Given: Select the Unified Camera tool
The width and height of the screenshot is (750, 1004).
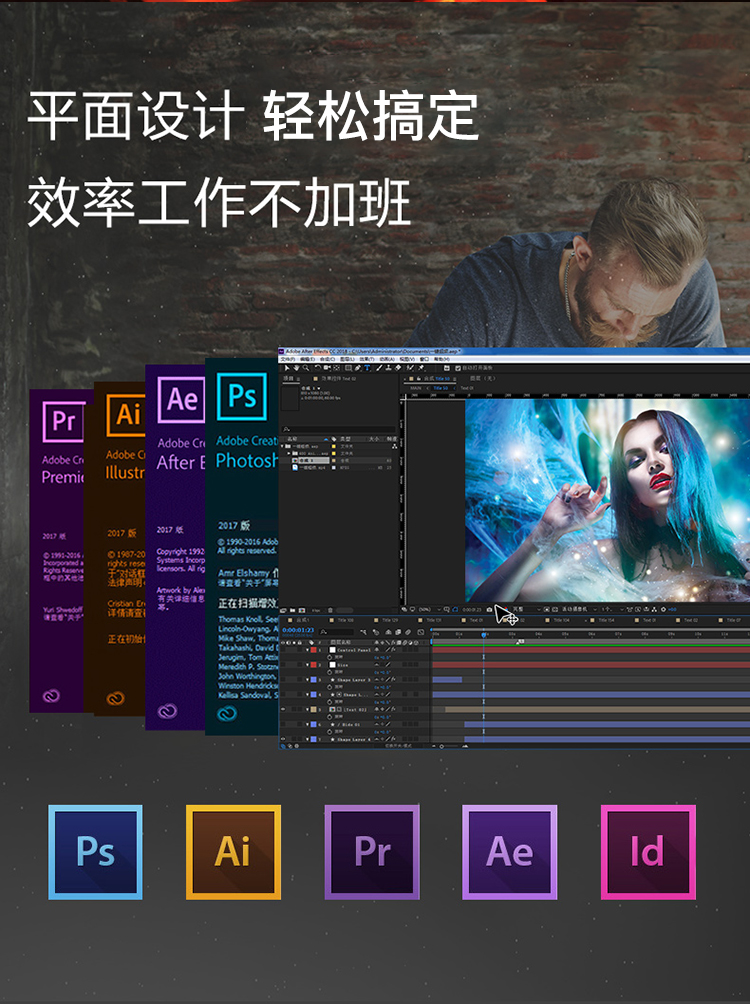Looking at the screenshot, I should coord(327,368).
